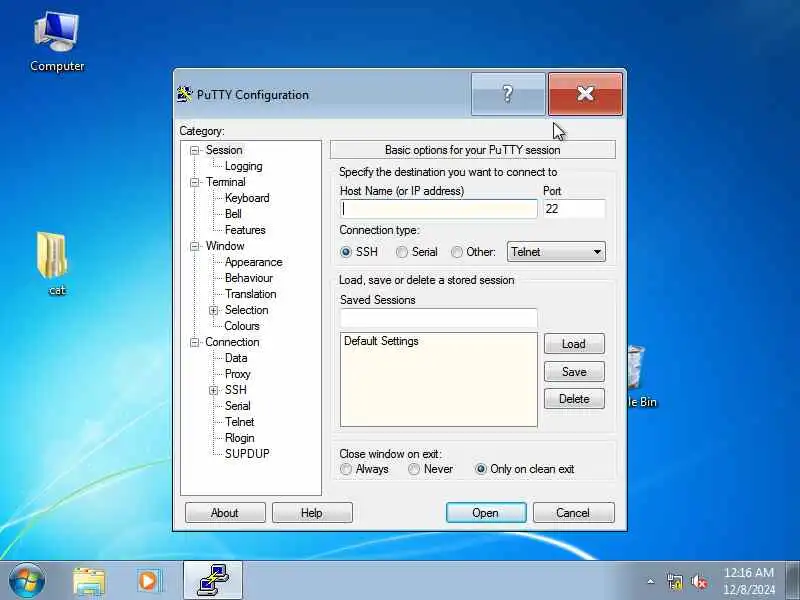This screenshot has height=600, width=800.
Task: Open Behaviour settings category
Action: pos(248,278)
